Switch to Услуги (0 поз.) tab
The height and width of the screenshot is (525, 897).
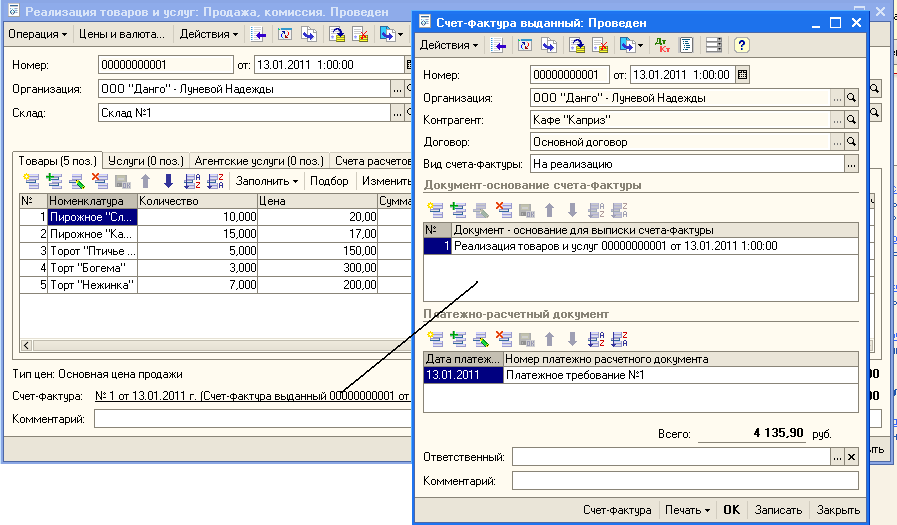pyautogui.click(x=145, y=160)
